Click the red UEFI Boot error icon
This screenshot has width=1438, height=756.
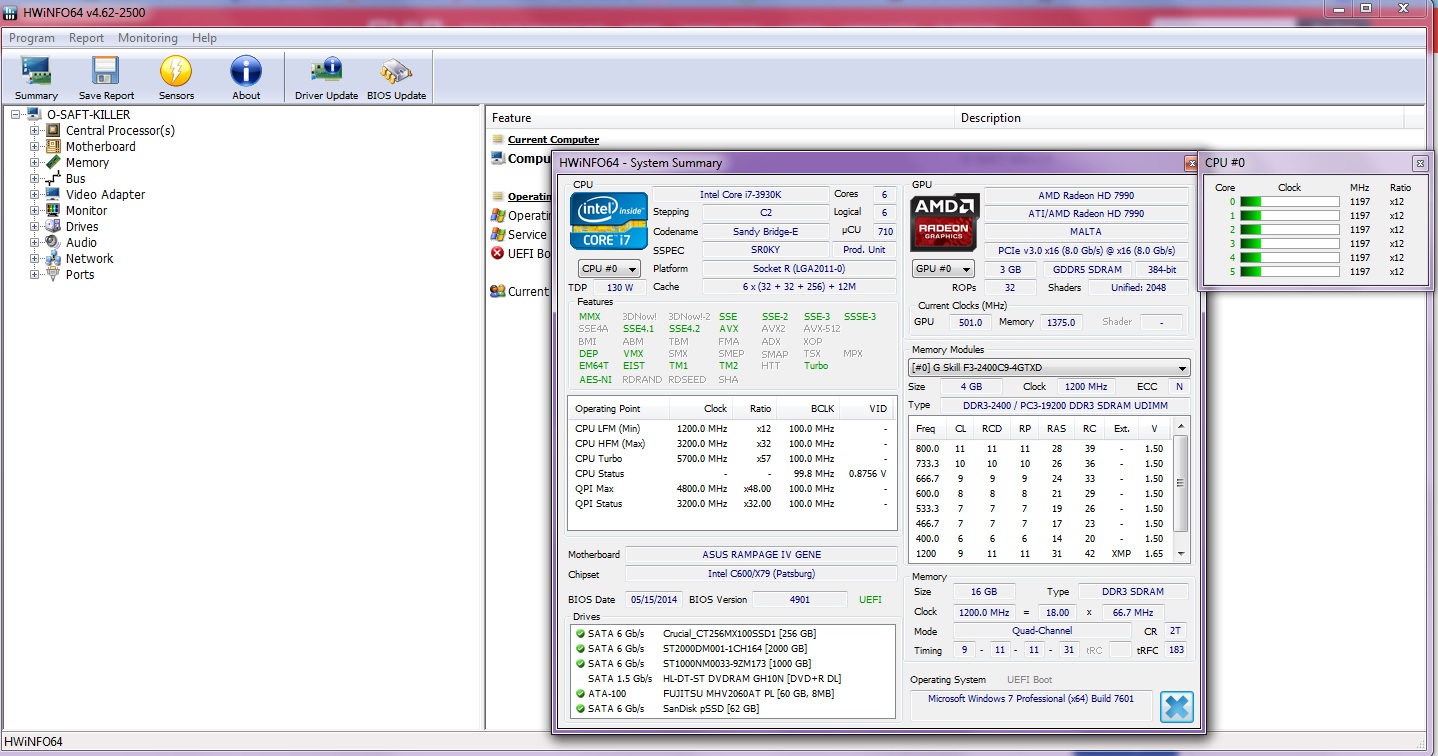click(497, 253)
